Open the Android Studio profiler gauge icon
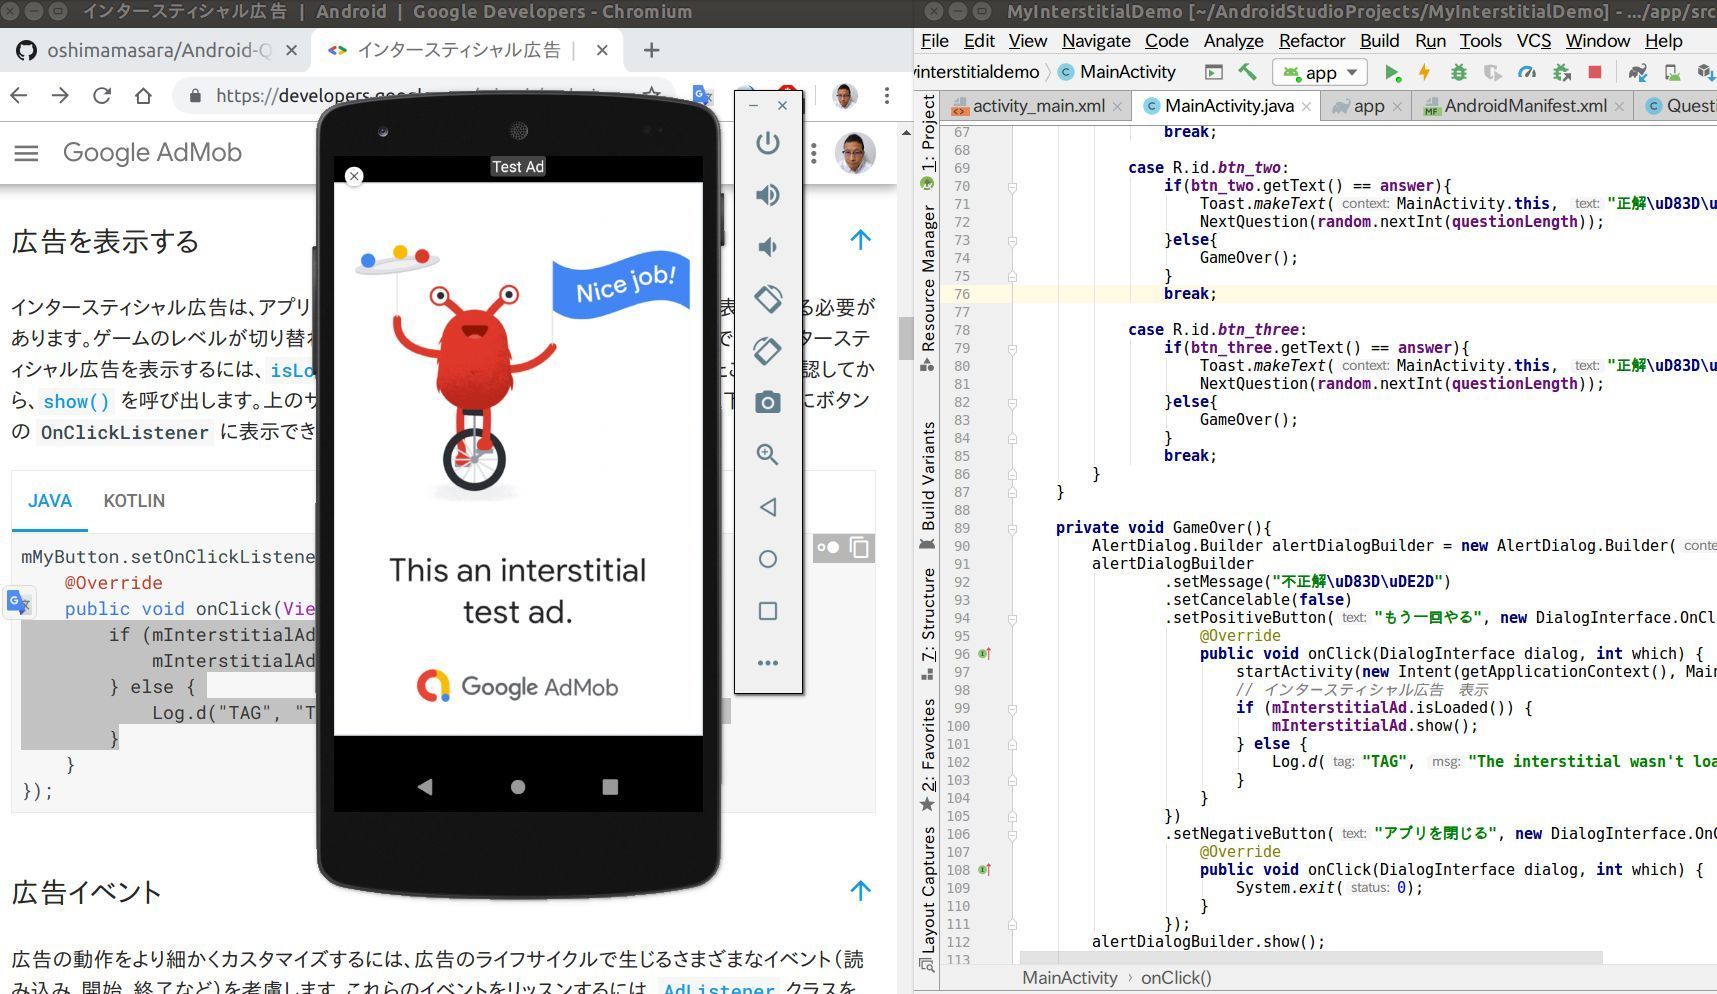This screenshot has height=994, width=1717. coord(1527,72)
